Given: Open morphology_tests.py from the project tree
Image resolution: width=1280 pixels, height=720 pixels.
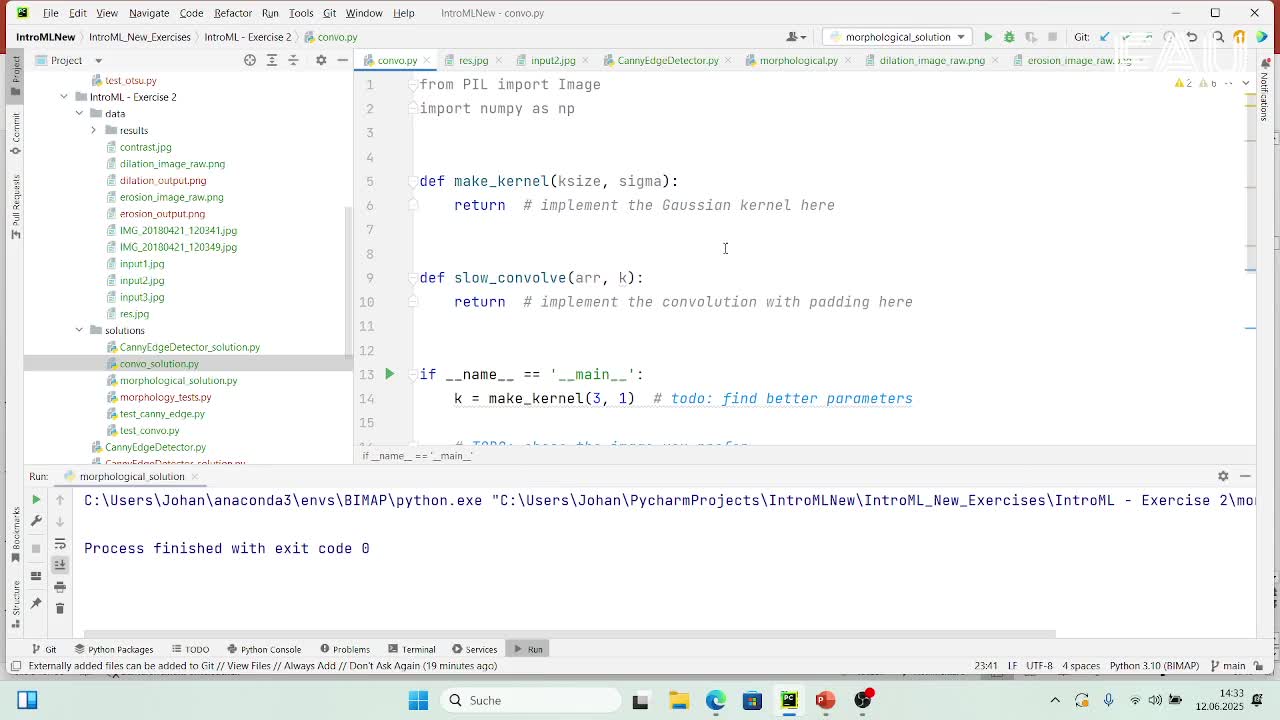Looking at the screenshot, I should (165, 397).
